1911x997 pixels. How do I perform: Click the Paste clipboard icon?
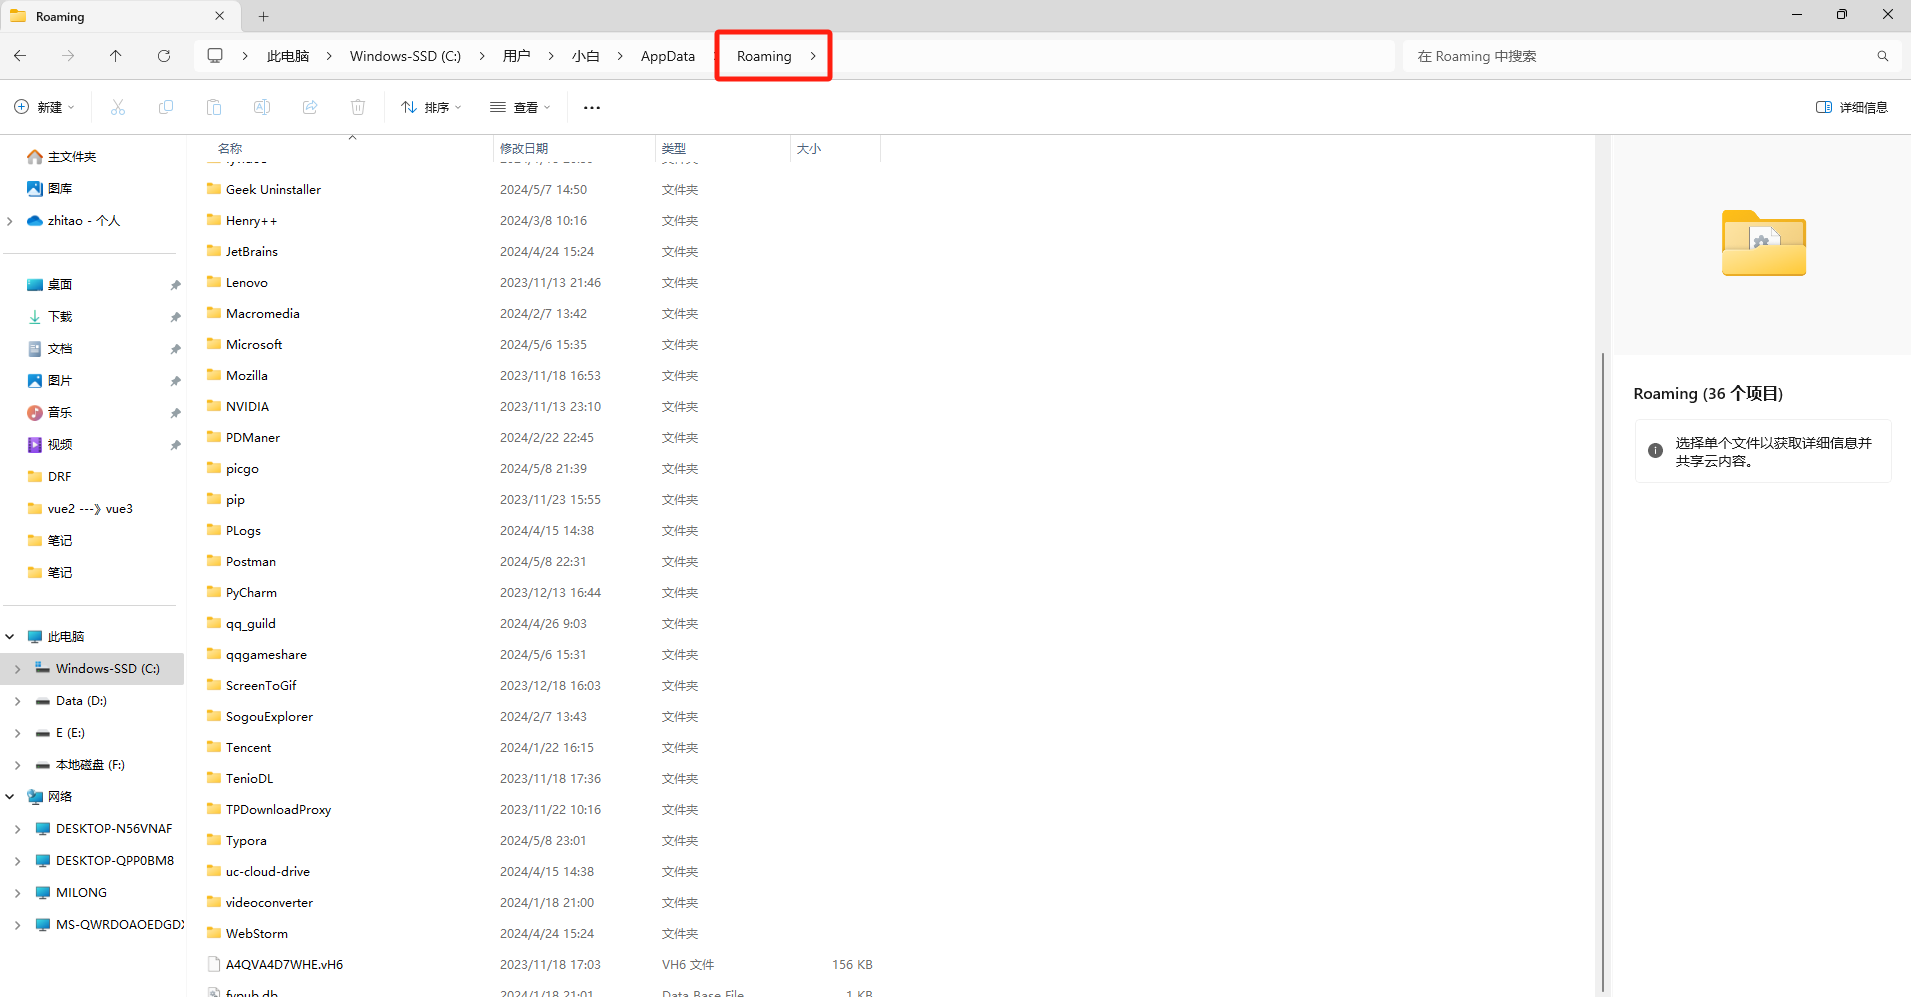pyautogui.click(x=214, y=107)
